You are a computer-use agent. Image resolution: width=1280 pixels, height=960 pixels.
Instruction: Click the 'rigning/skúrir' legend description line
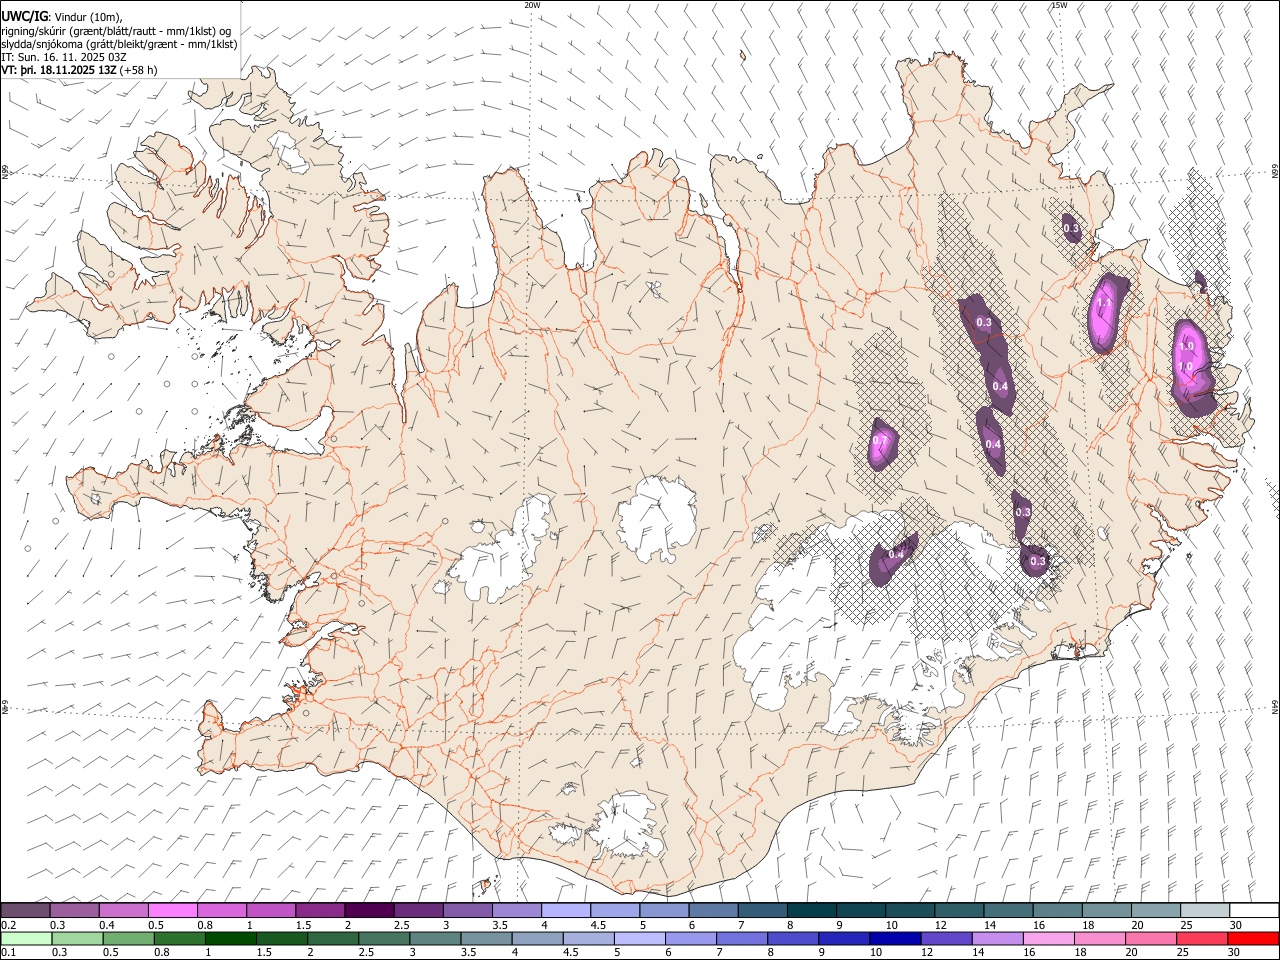(116, 31)
